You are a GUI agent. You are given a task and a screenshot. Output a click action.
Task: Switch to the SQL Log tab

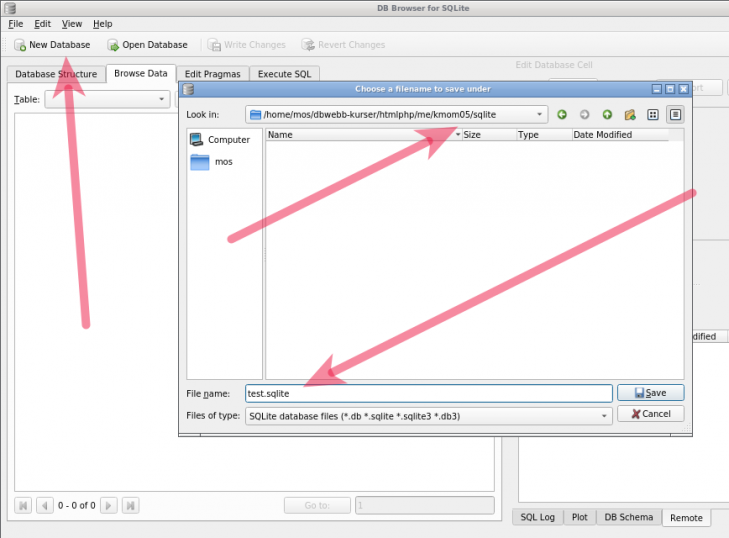tap(537, 517)
